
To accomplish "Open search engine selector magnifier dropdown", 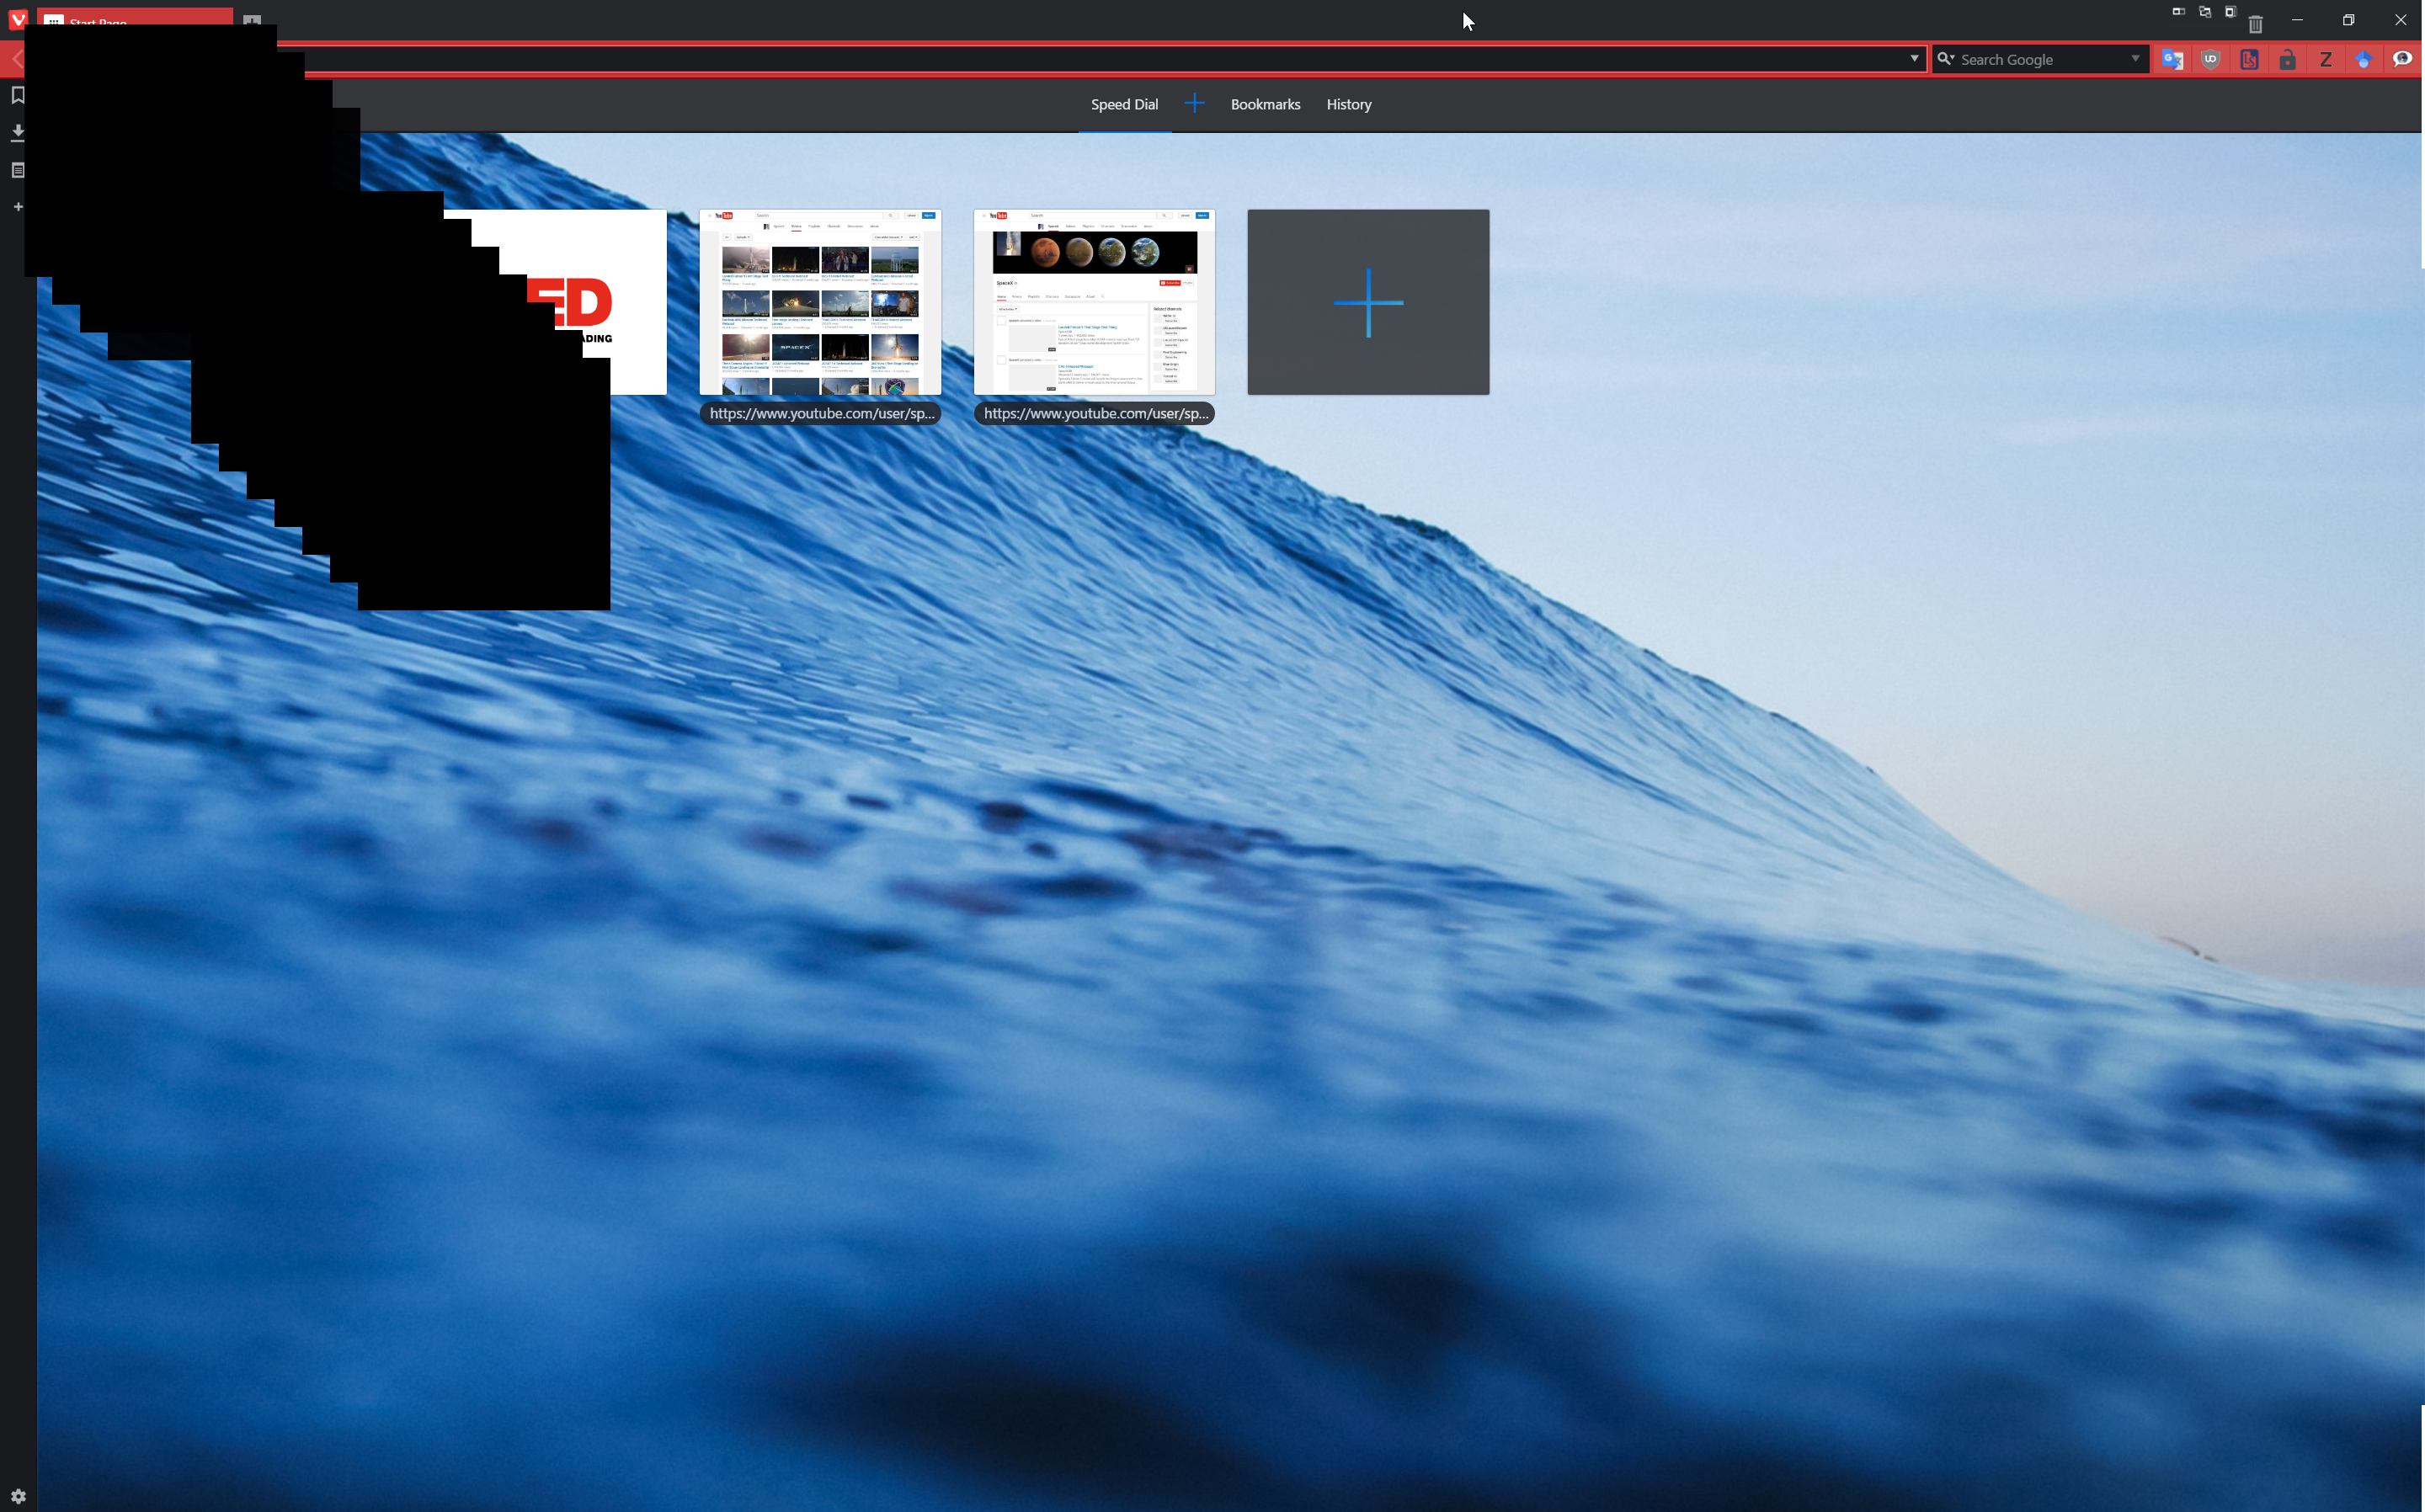I will click(x=1946, y=59).
